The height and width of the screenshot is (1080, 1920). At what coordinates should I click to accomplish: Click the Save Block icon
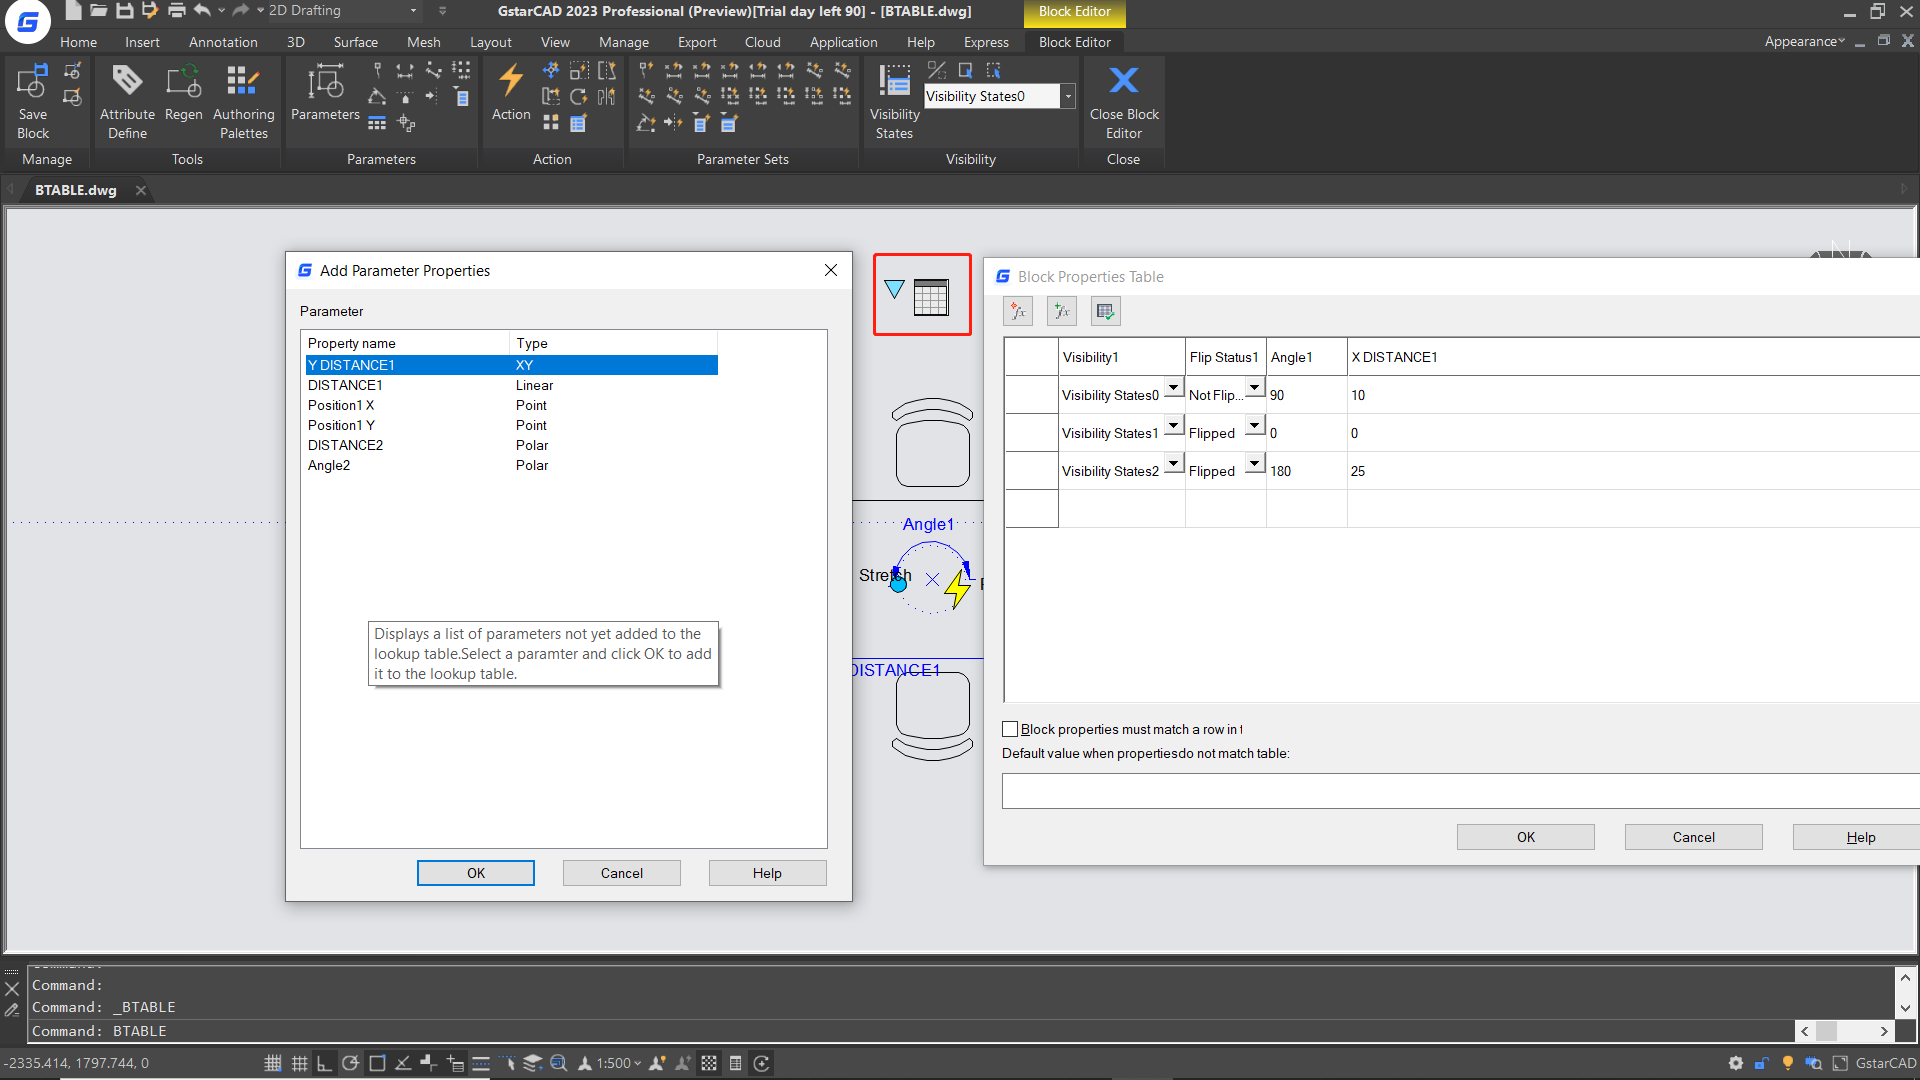[32, 82]
